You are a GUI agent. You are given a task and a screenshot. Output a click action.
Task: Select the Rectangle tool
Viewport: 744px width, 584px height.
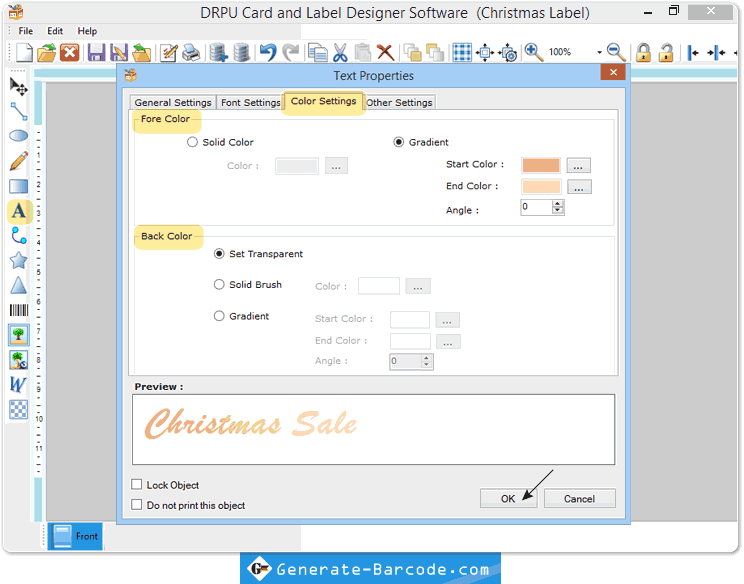[19, 186]
